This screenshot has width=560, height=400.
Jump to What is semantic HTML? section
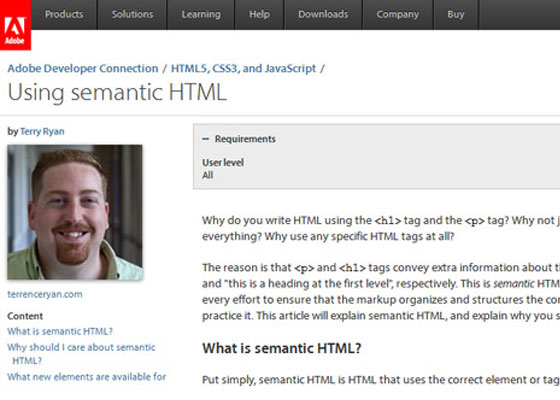(60, 331)
